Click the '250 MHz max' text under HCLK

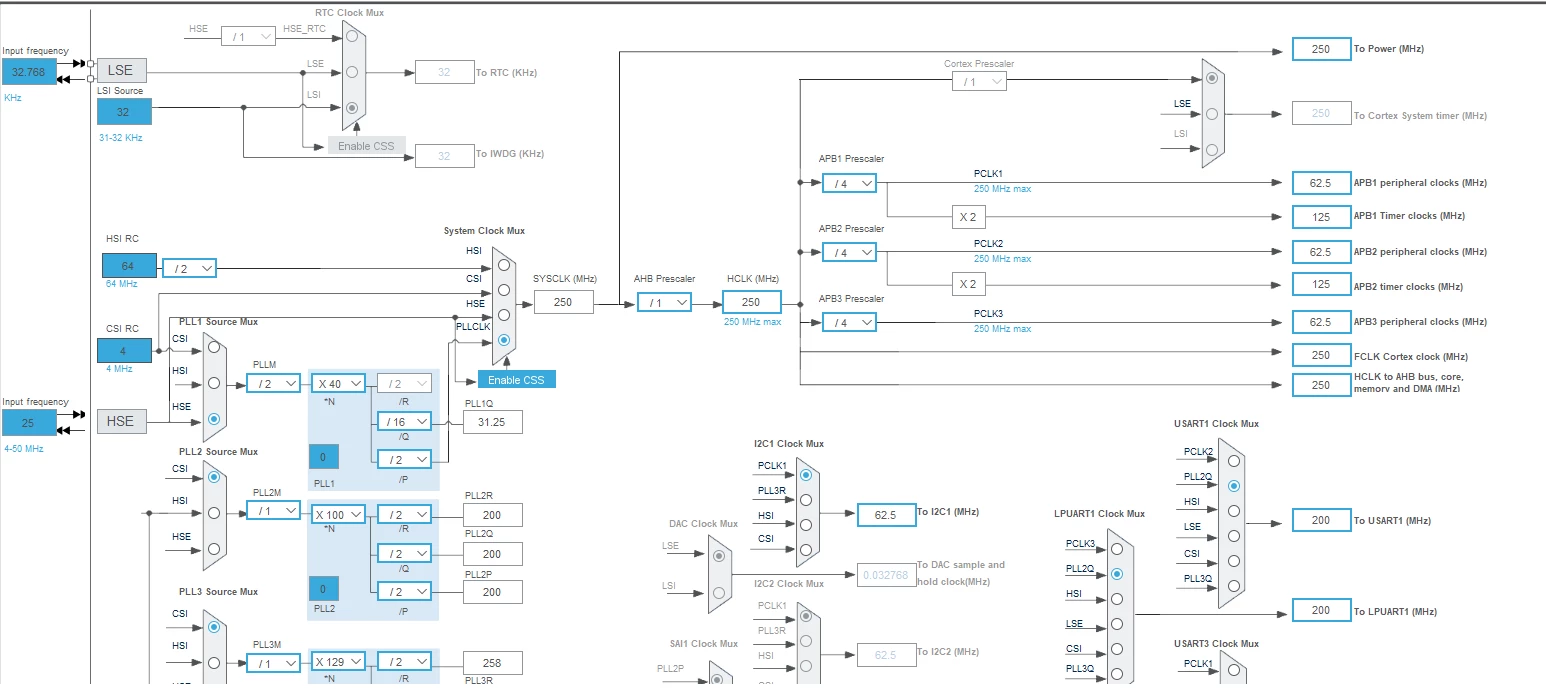coord(753,321)
